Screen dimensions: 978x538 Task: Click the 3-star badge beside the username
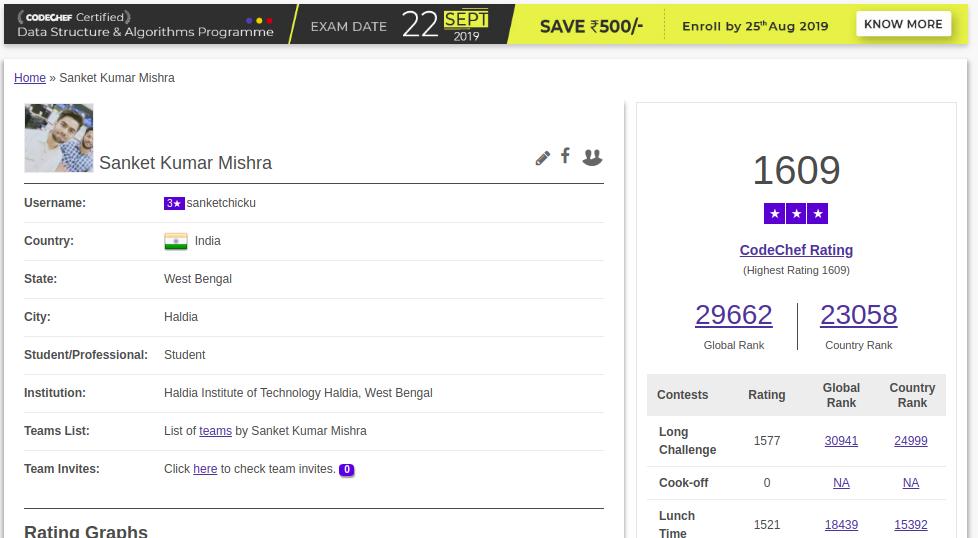click(174, 203)
